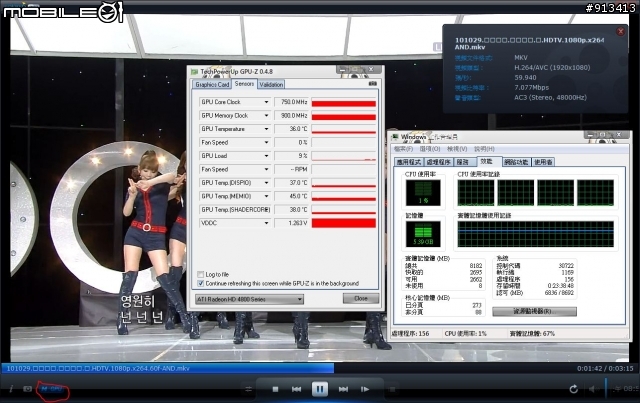Image resolution: width=640 pixels, height=403 pixels.
Task: Click the 900.0 MHz memory clock value
Action: [292, 116]
